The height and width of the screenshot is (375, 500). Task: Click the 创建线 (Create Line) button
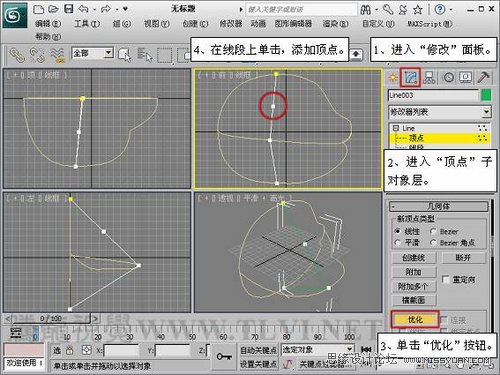(x=414, y=257)
